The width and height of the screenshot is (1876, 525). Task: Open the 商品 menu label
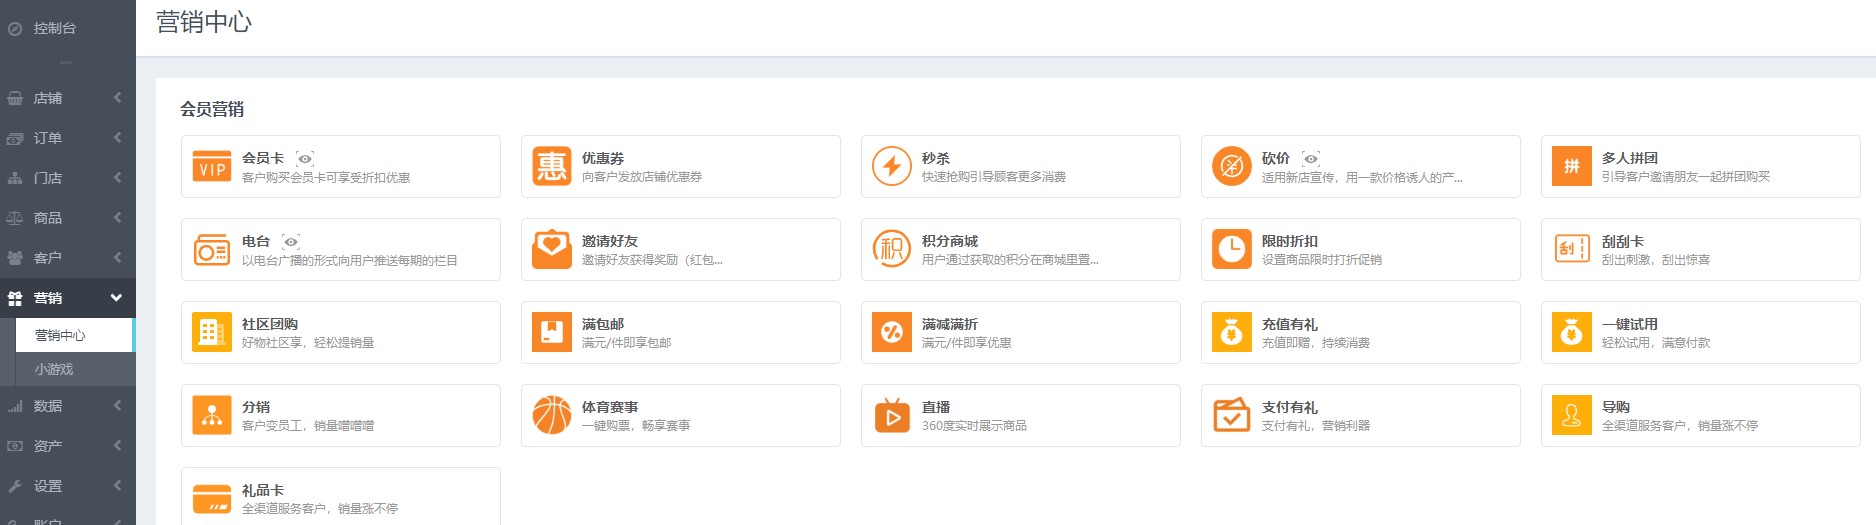[48, 218]
